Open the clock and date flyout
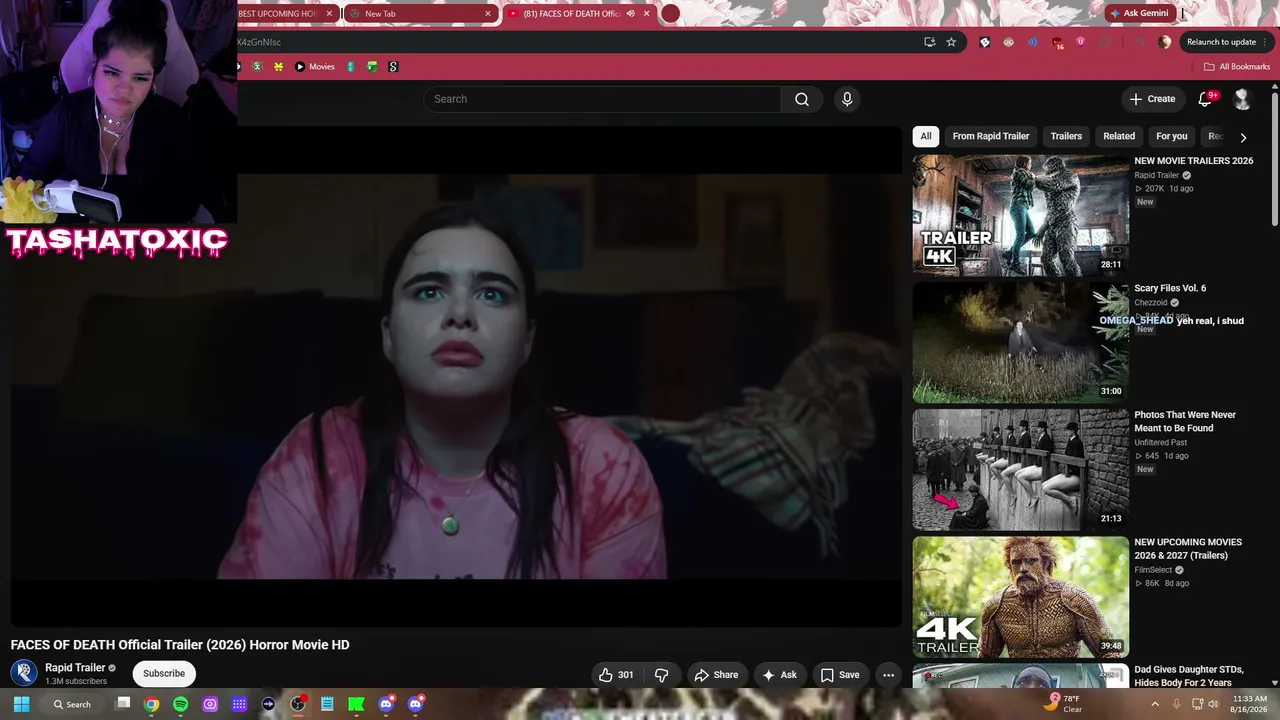Viewport: 1280px width, 720px height. (x=1250, y=704)
